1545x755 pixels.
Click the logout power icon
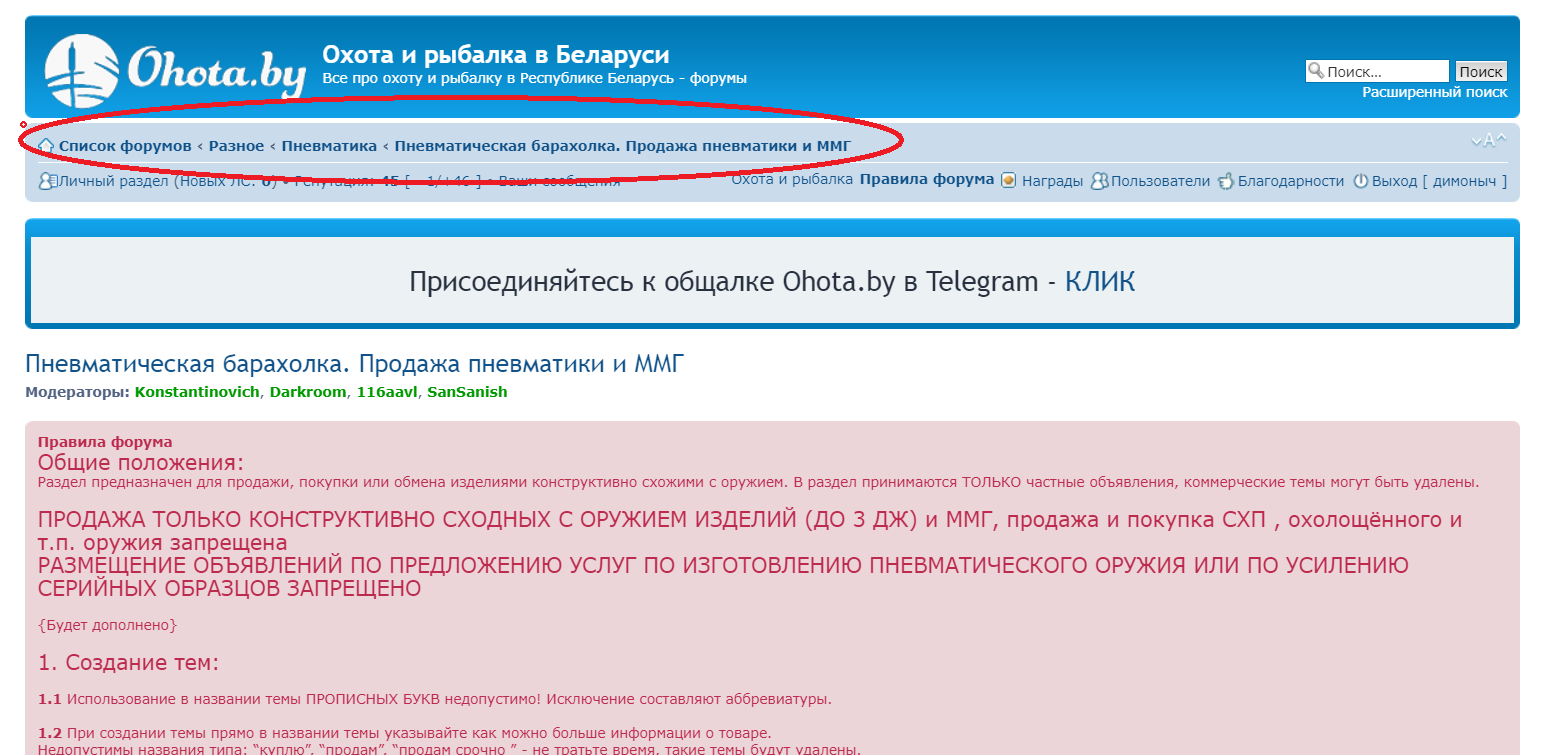tap(1360, 182)
